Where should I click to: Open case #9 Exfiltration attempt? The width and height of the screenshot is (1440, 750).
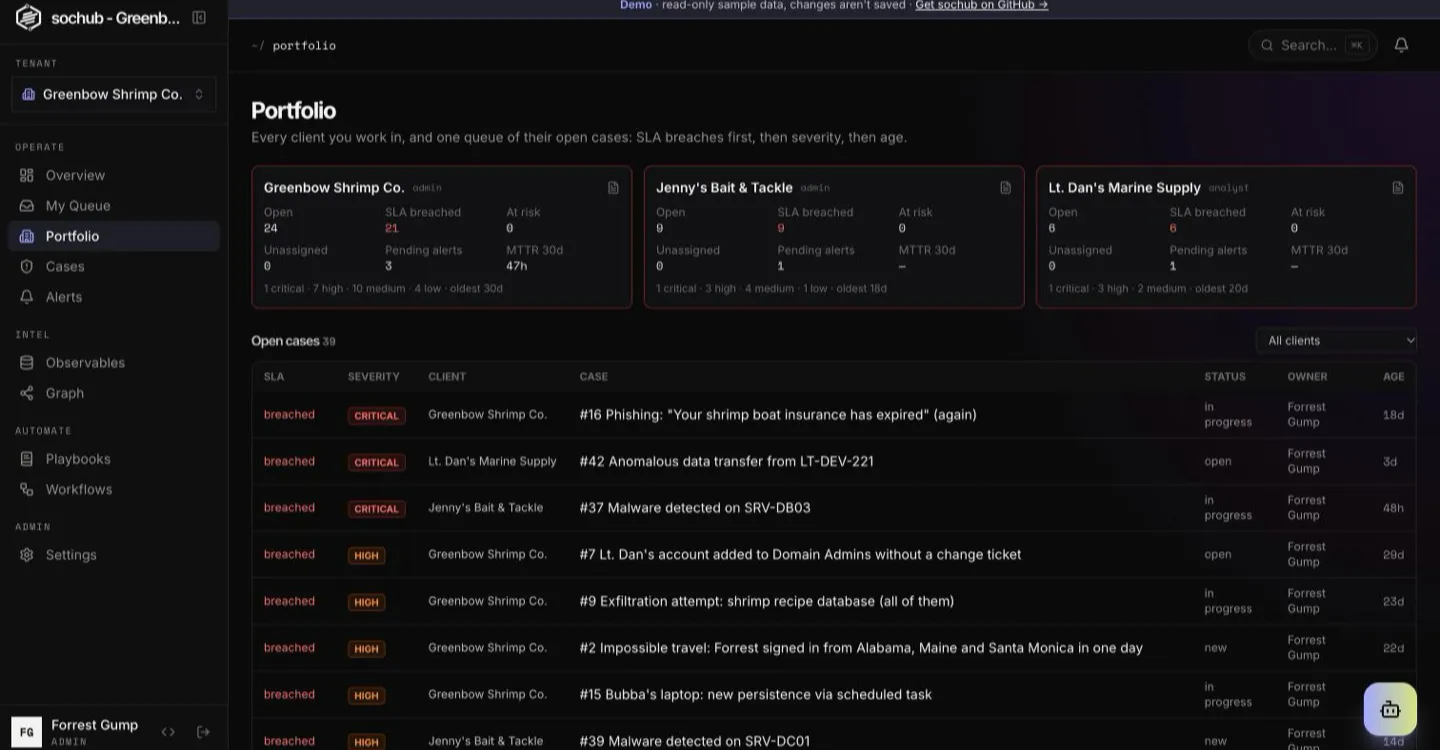click(767, 601)
